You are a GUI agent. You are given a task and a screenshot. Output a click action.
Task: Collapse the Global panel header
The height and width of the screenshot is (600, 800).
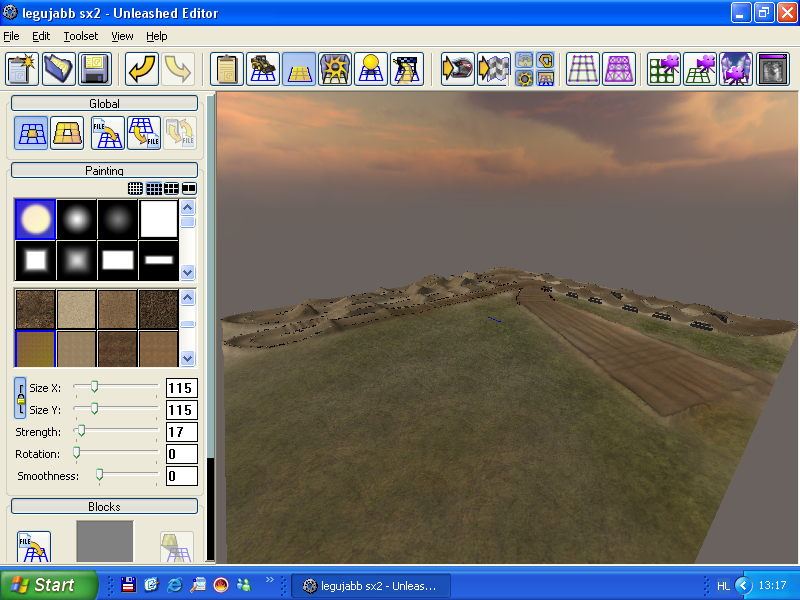[x=104, y=104]
